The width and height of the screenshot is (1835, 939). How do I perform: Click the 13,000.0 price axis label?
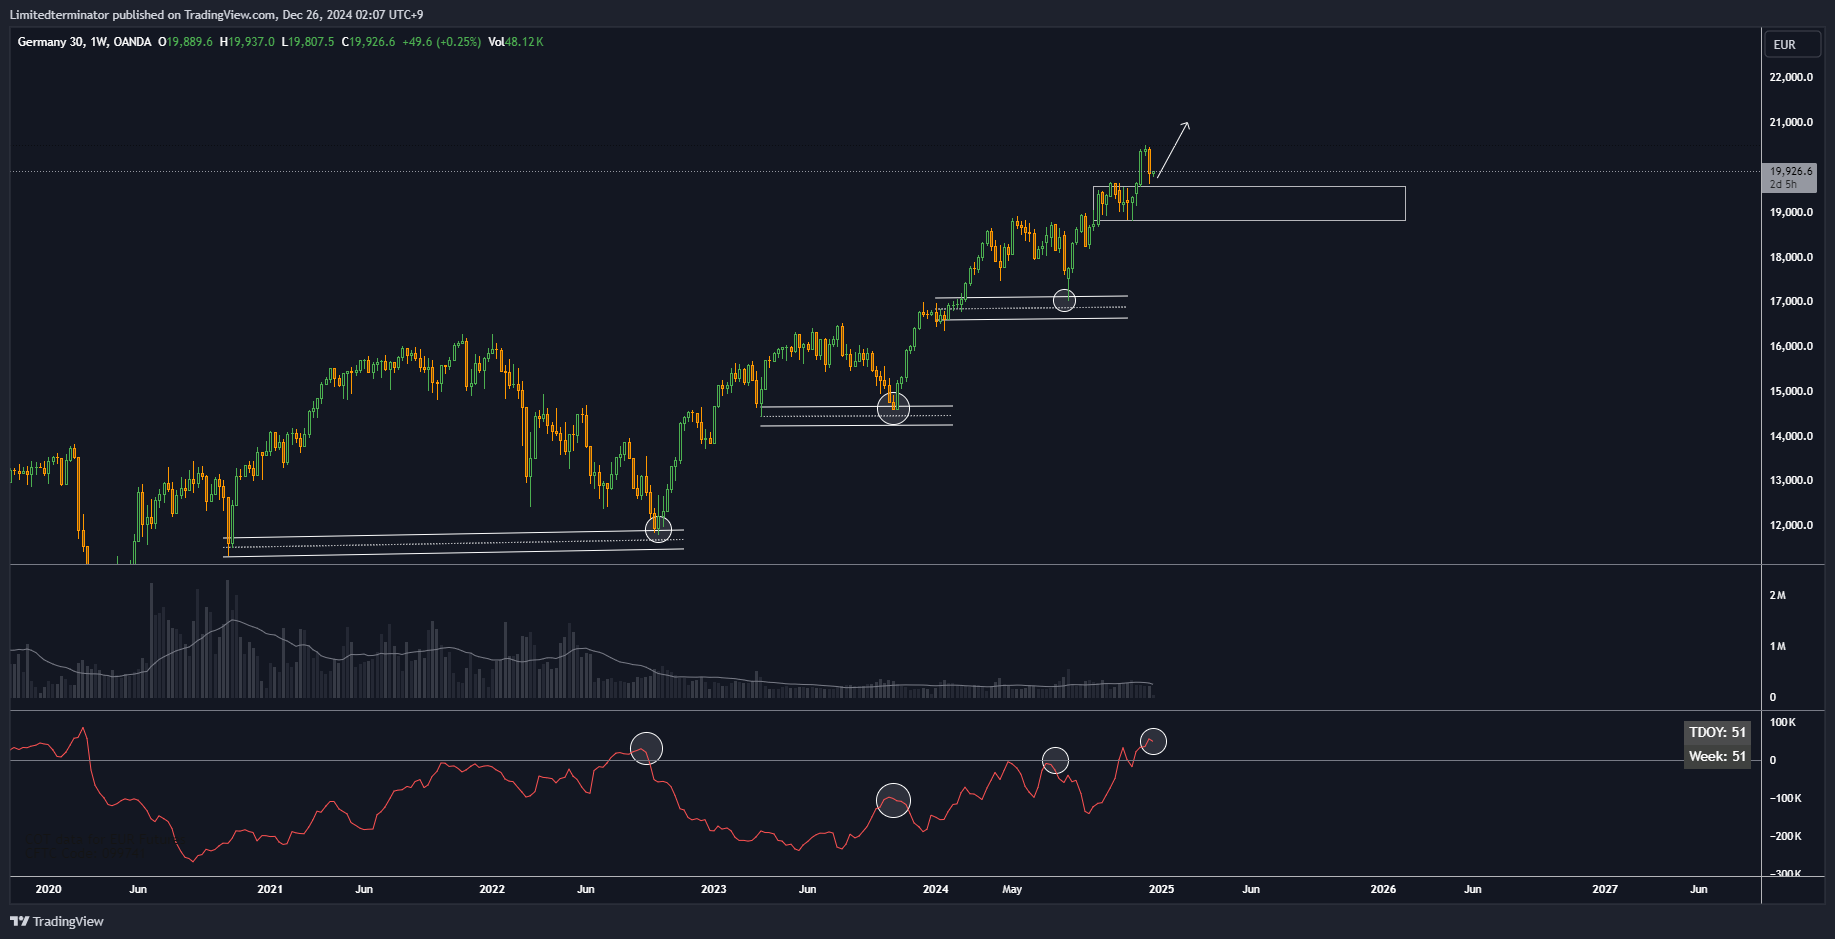(x=1791, y=480)
